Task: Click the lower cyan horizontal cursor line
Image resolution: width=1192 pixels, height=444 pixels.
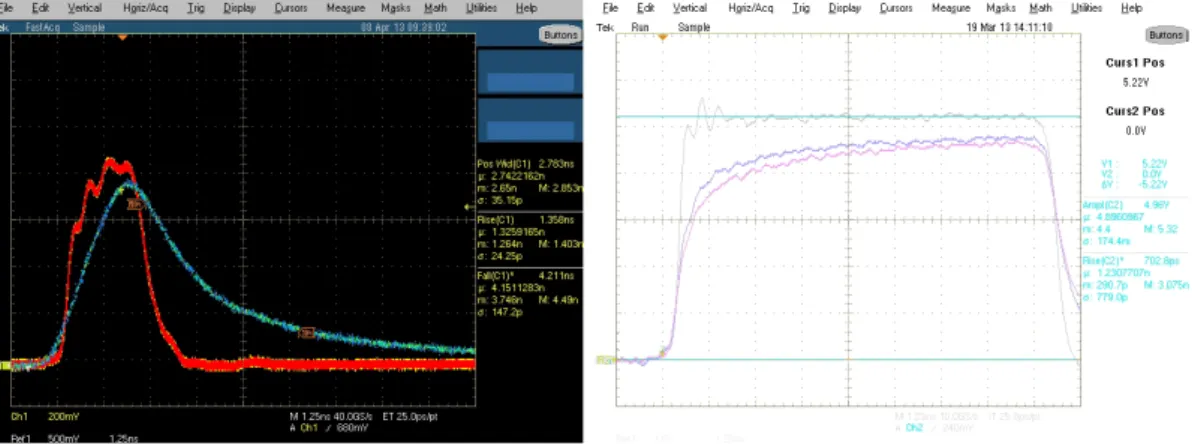Action: point(848,359)
